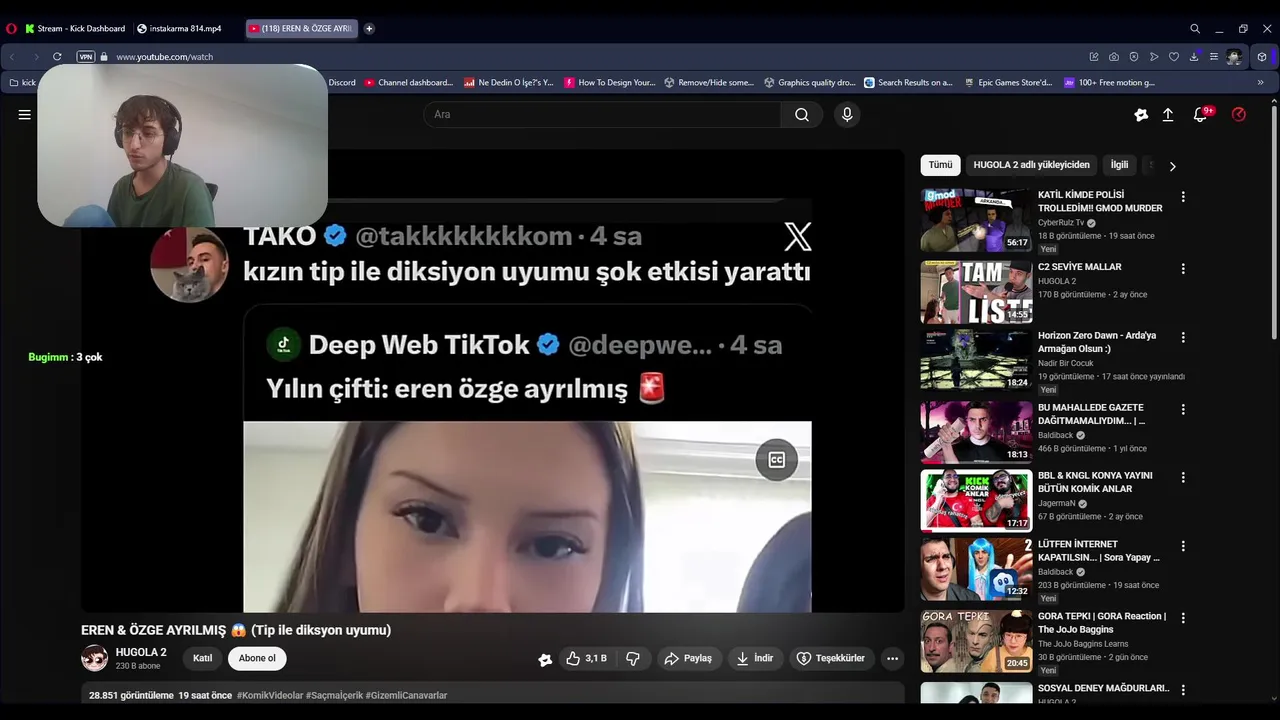Expand the bookmarks bar overflow chevron

tap(1261, 83)
